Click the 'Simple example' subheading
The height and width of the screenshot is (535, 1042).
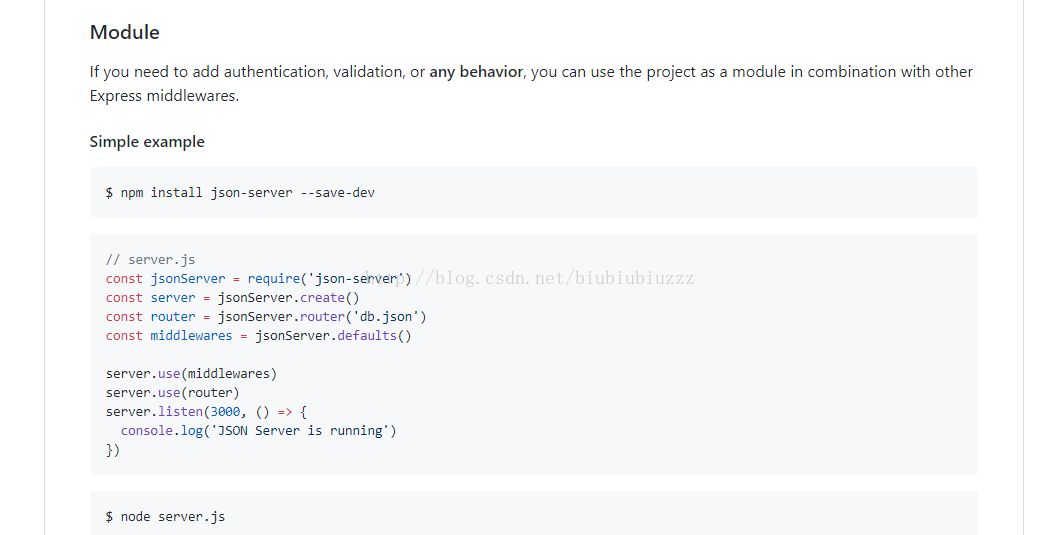coord(147,142)
